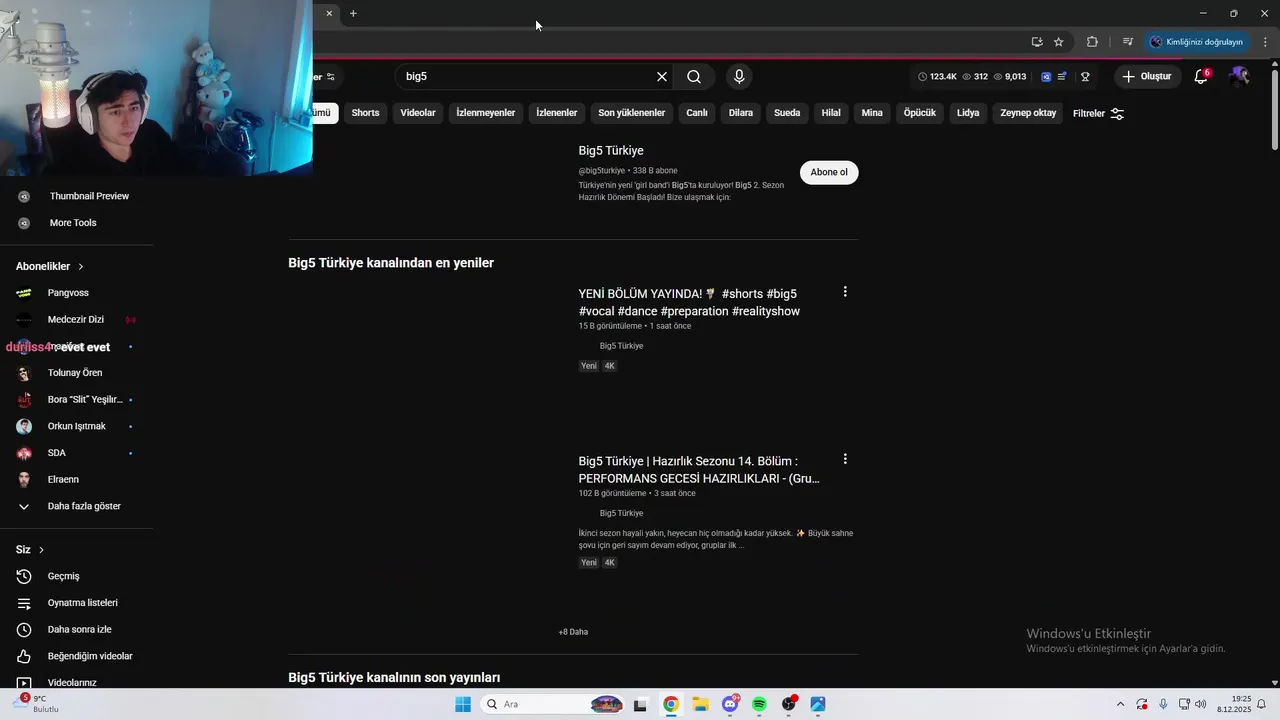This screenshot has height=720, width=1280.
Task: Open the notifications bell
Action: point(1201,76)
